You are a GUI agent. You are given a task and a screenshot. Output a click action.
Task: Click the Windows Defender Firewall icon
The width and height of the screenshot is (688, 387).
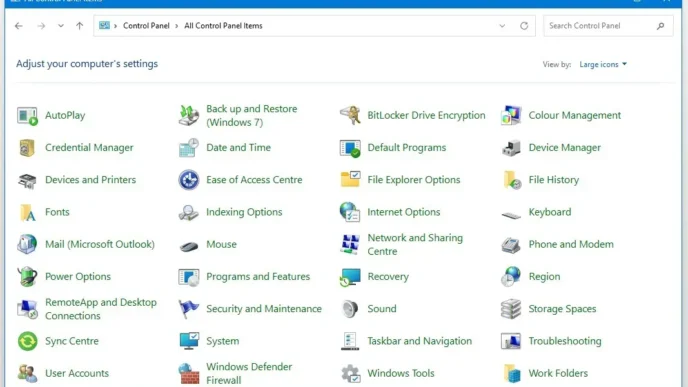pos(189,373)
